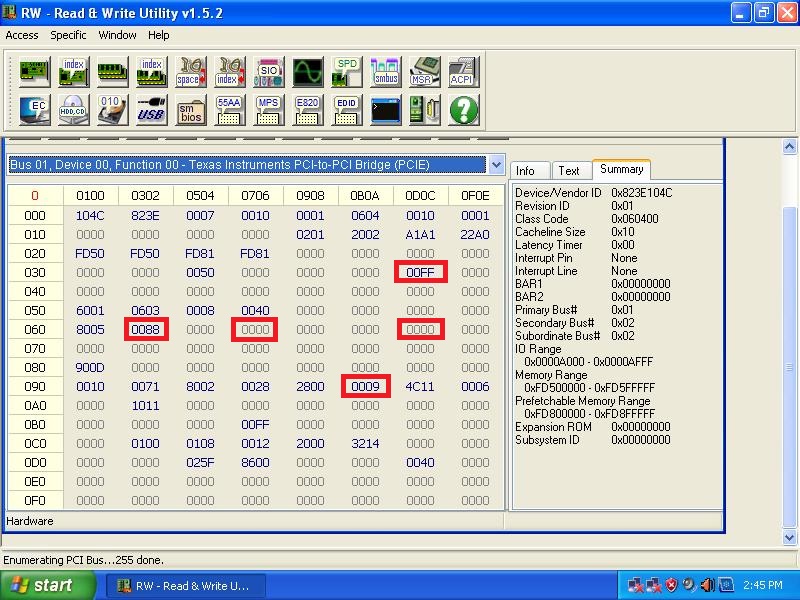Open the CPU MSR registers tool

[424, 71]
